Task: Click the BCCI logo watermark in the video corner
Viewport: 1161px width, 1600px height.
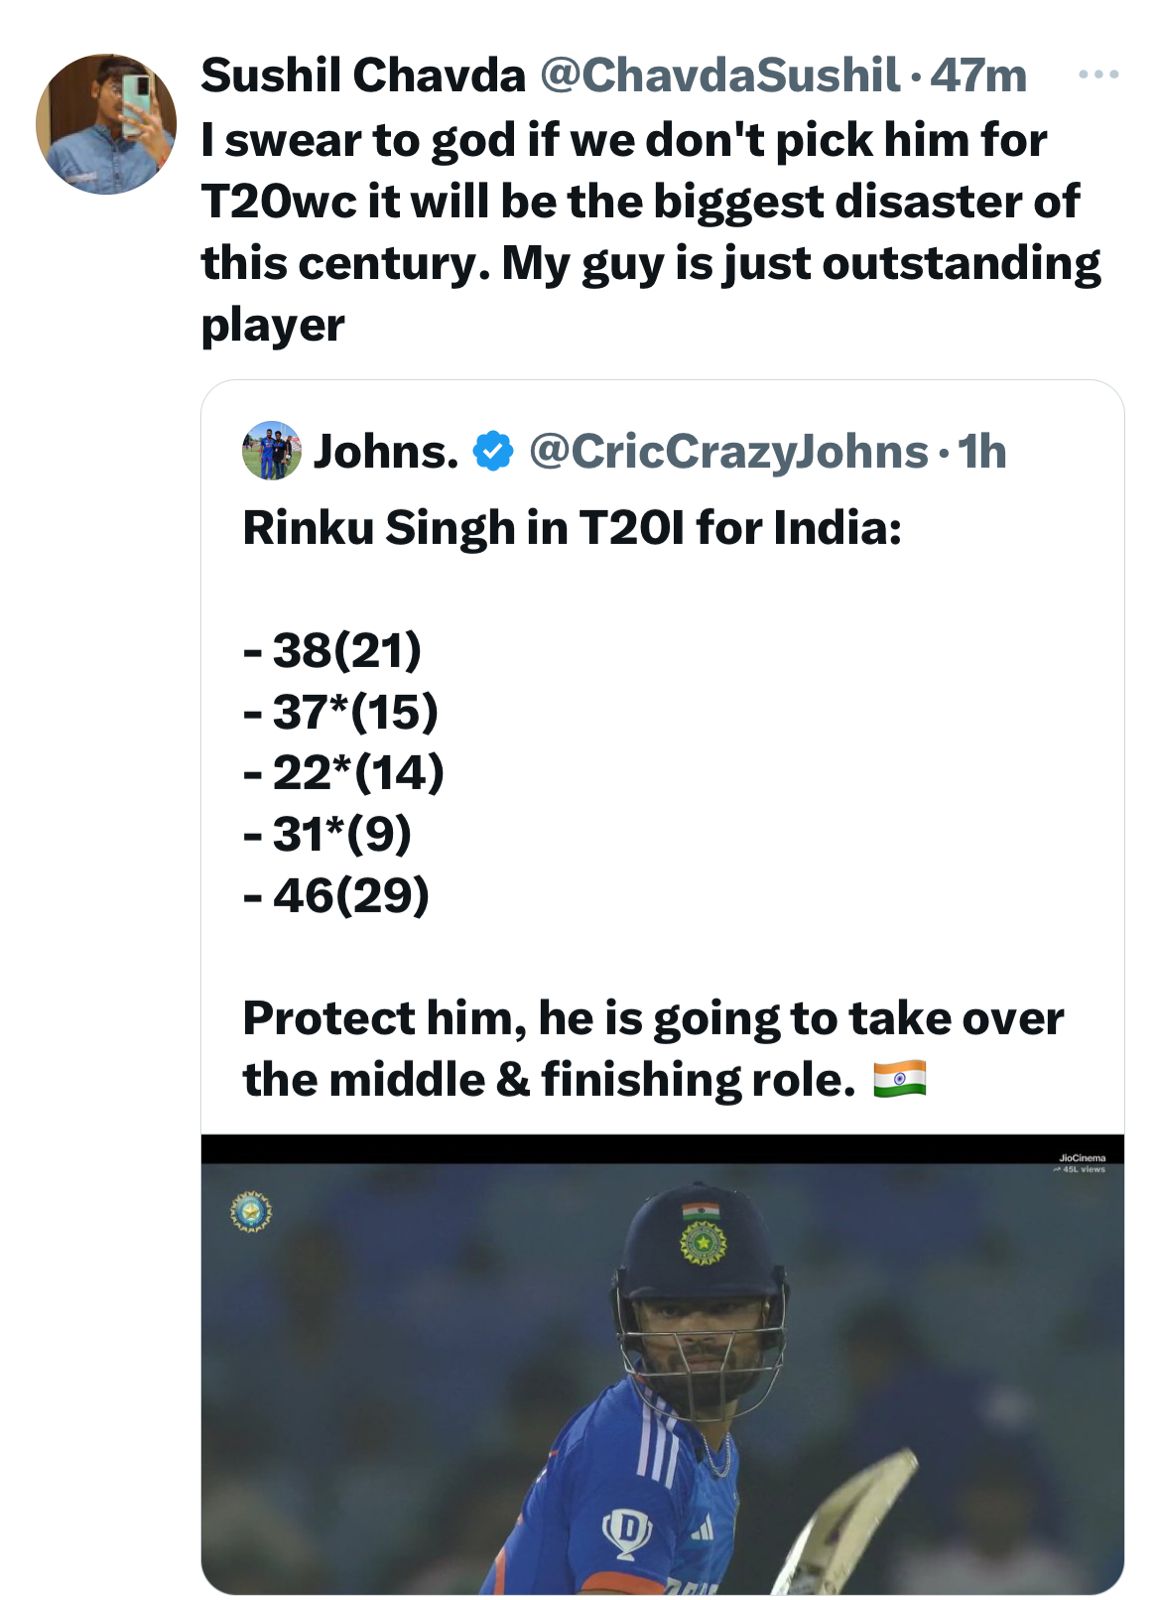Action: [x=250, y=1211]
